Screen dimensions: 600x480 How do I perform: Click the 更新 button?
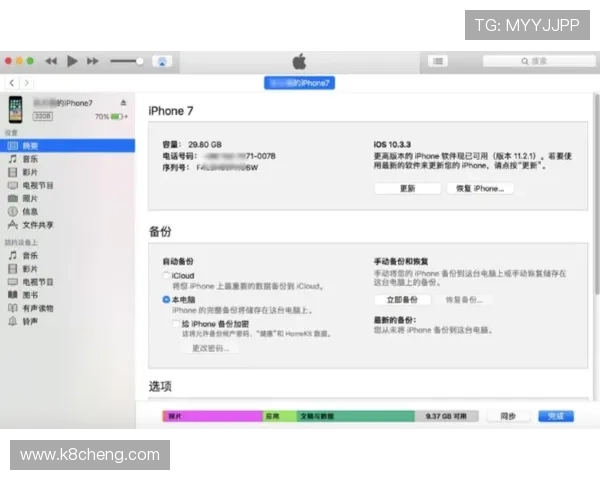click(x=408, y=188)
